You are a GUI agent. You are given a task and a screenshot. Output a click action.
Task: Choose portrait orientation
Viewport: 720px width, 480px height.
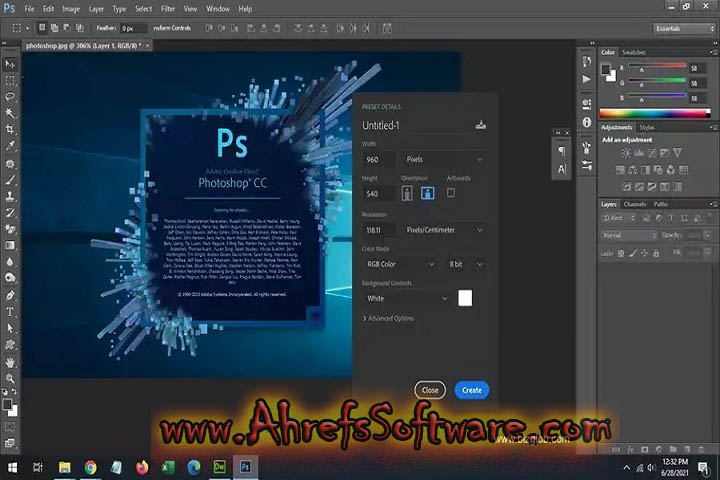[x=408, y=193]
